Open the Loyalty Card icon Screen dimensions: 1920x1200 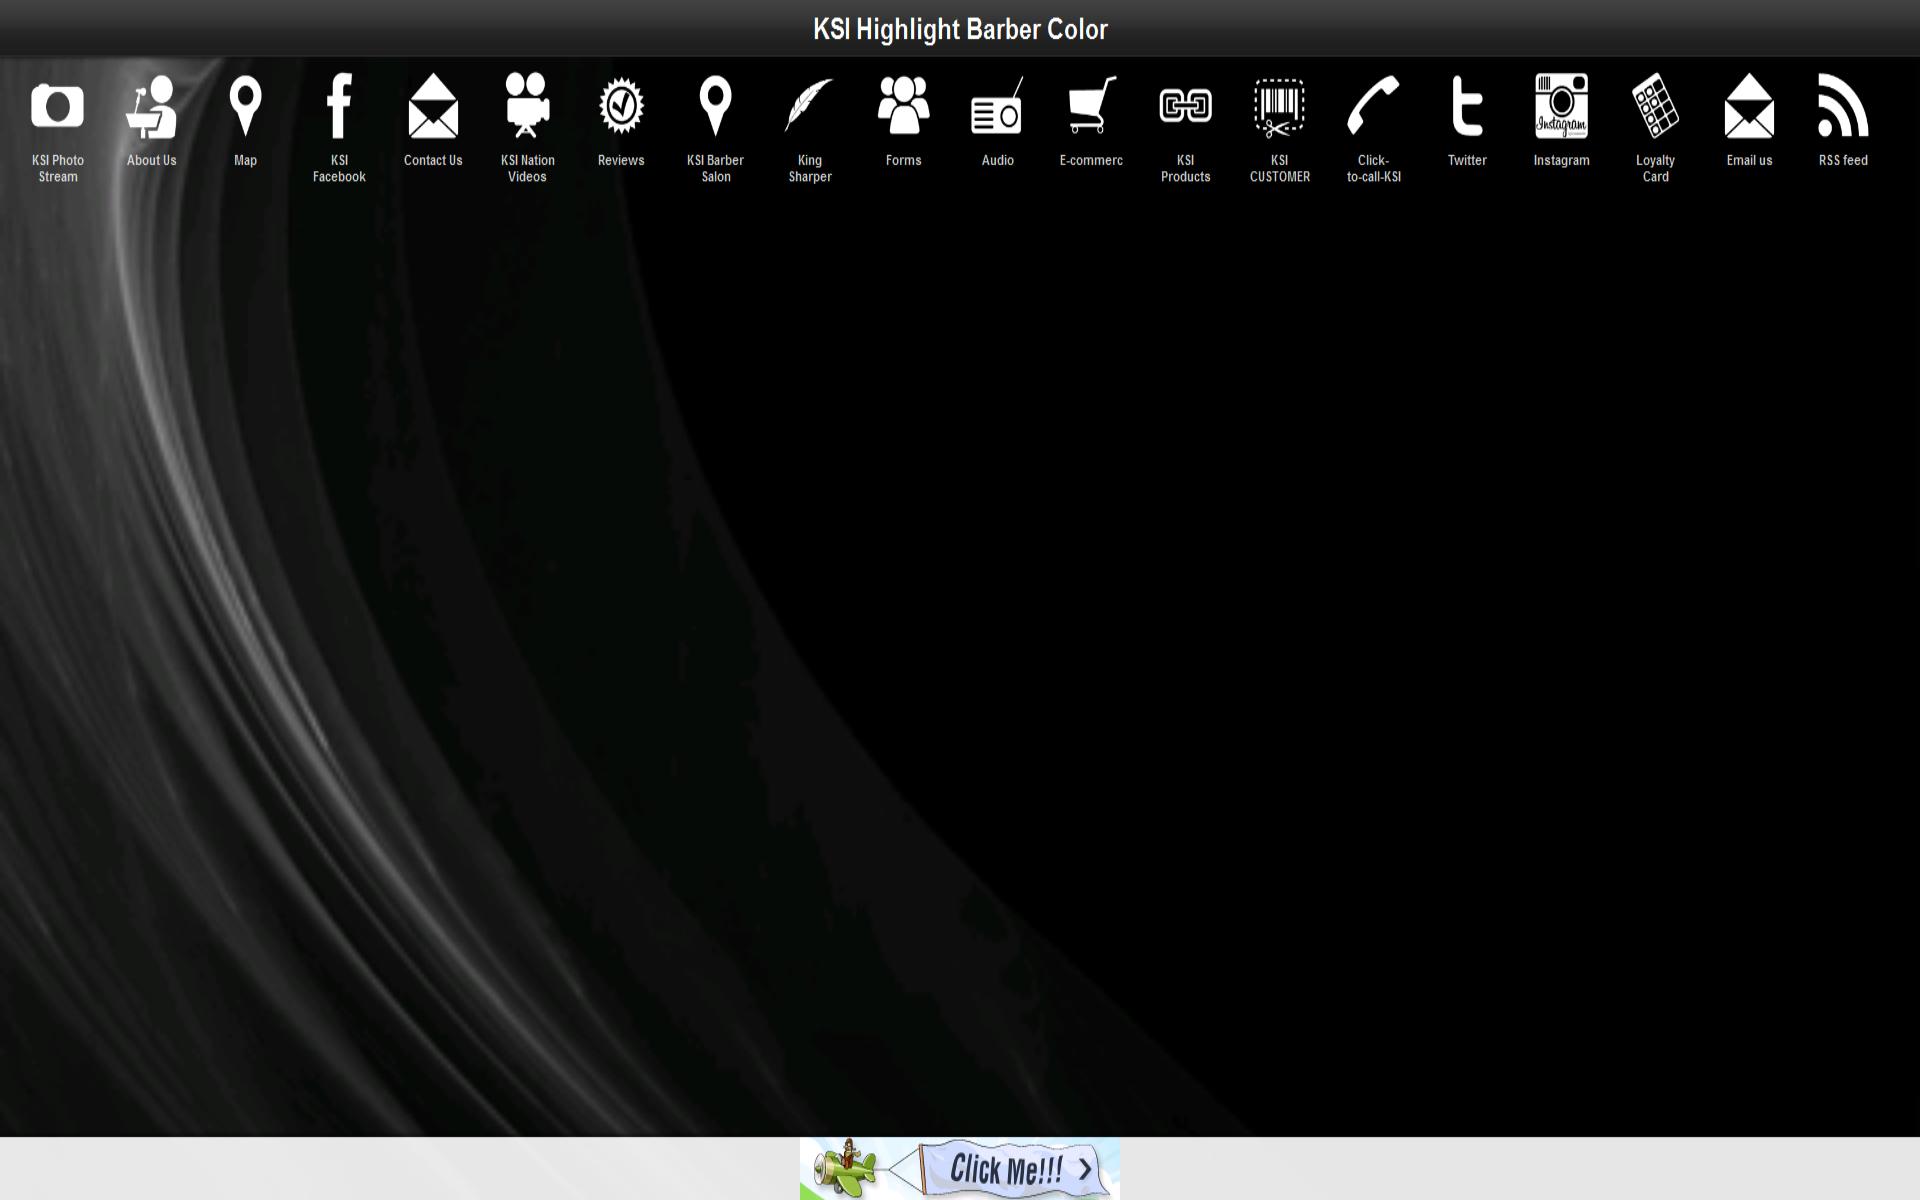[1655, 106]
